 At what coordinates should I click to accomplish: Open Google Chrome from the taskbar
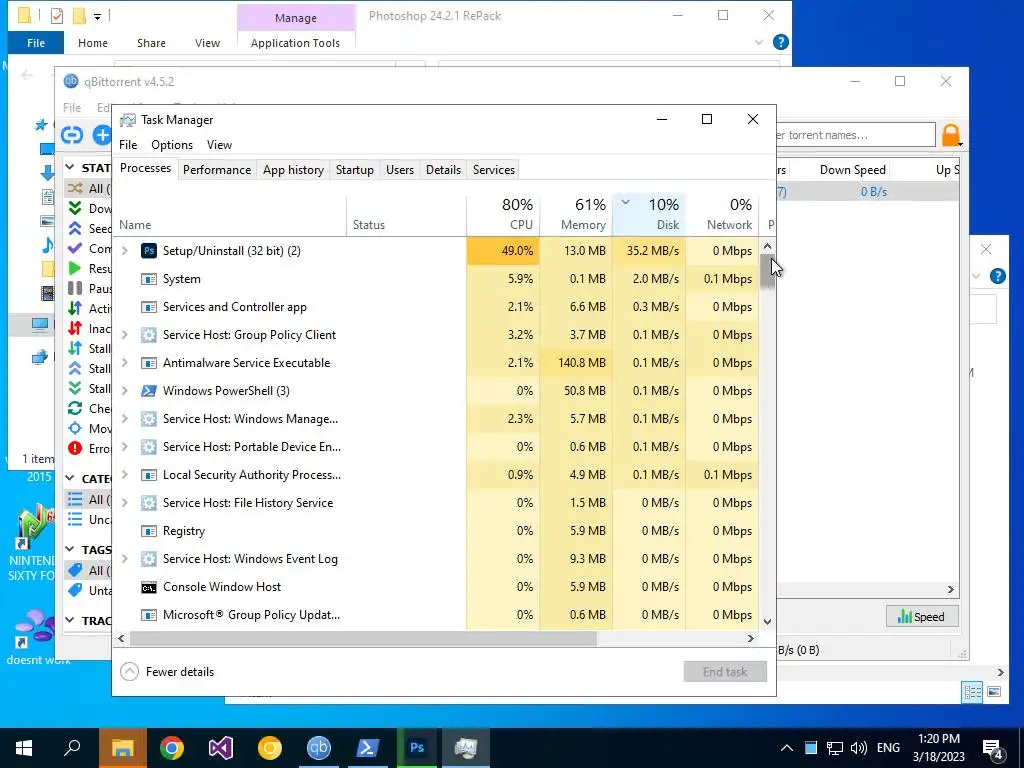pyautogui.click(x=172, y=748)
